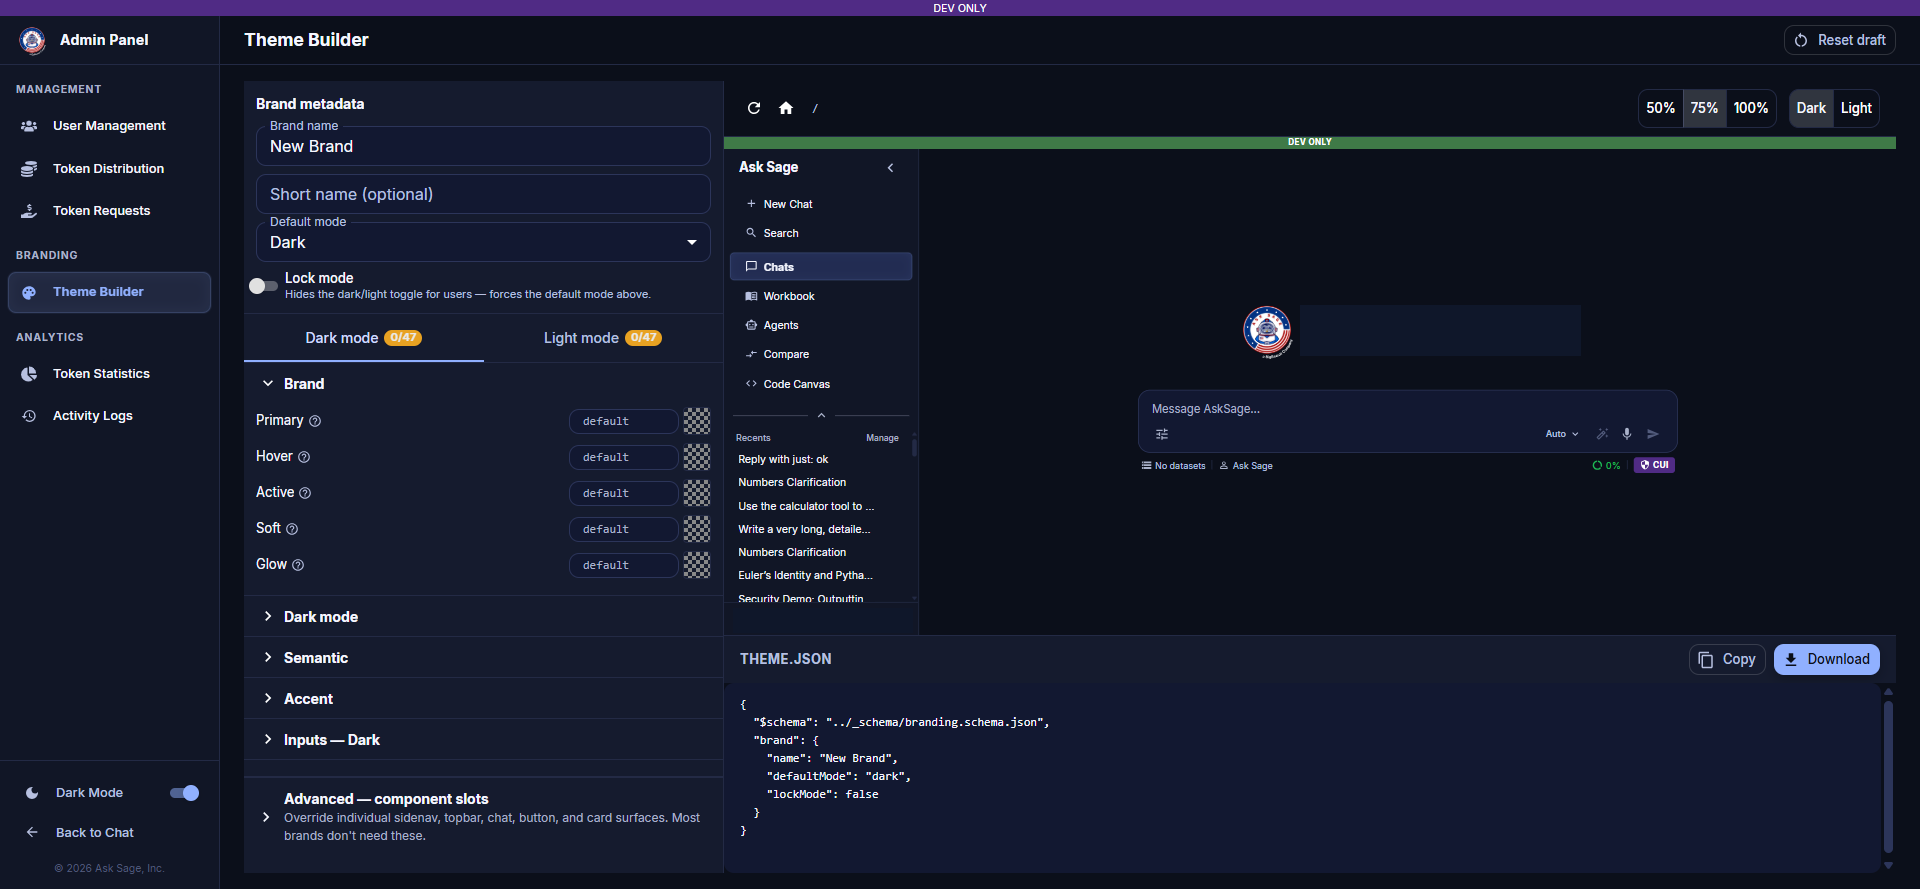
Task: Click the User Management people icon
Action: (x=29, y=126)
